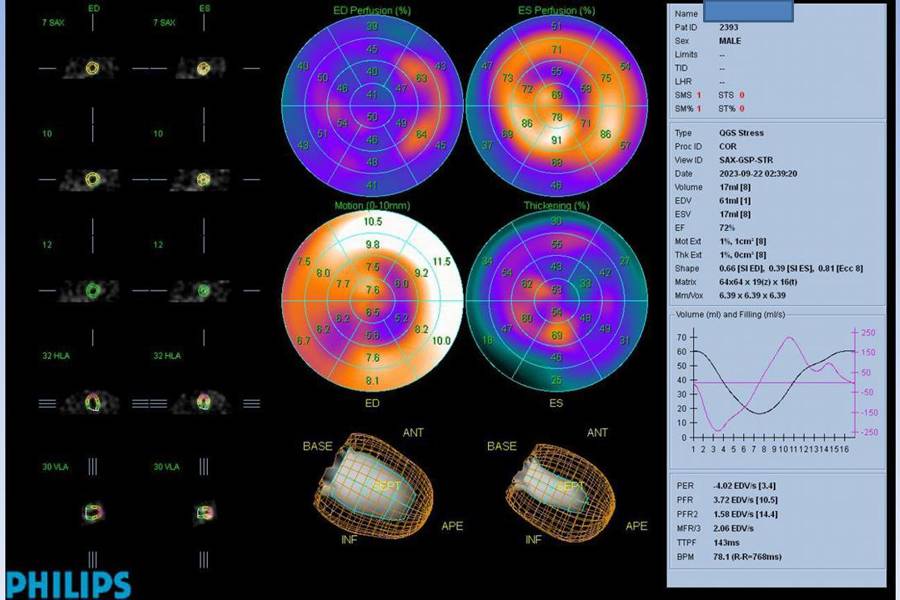900x600 pixels.
Task: Select the ES 7 SAX slice image
Action: pos(203,68)
